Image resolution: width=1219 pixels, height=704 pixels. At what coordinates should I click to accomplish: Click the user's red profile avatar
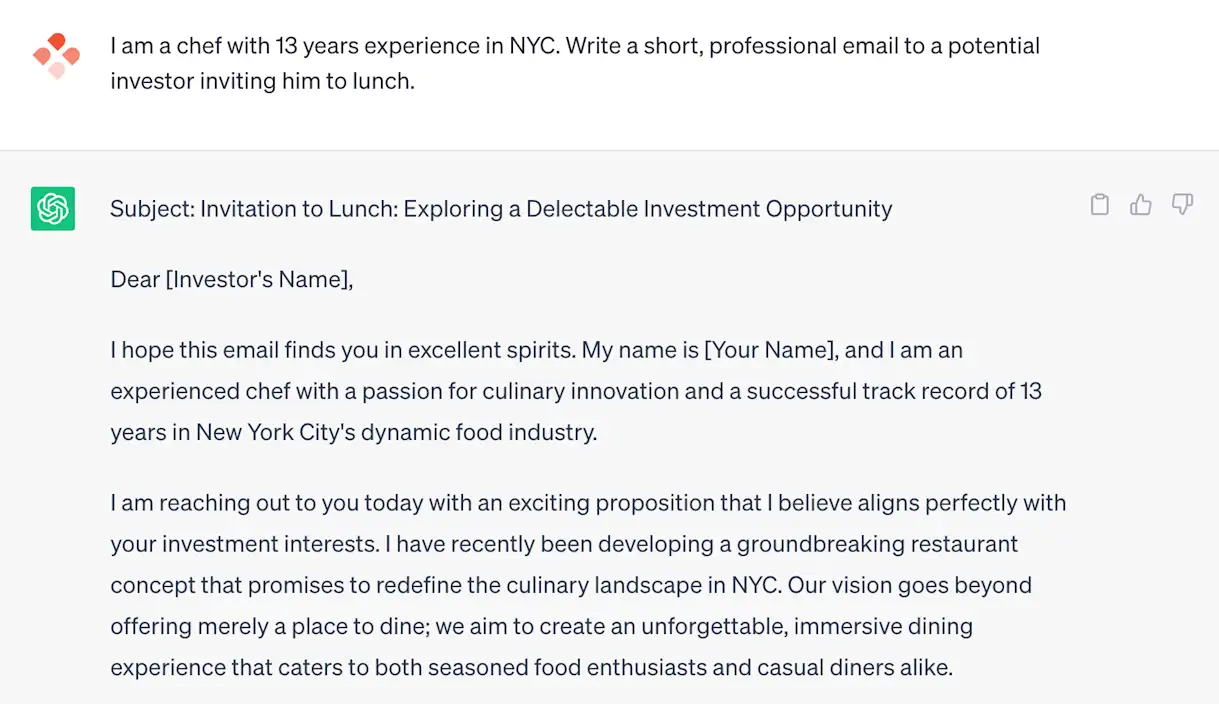point(56,55)
